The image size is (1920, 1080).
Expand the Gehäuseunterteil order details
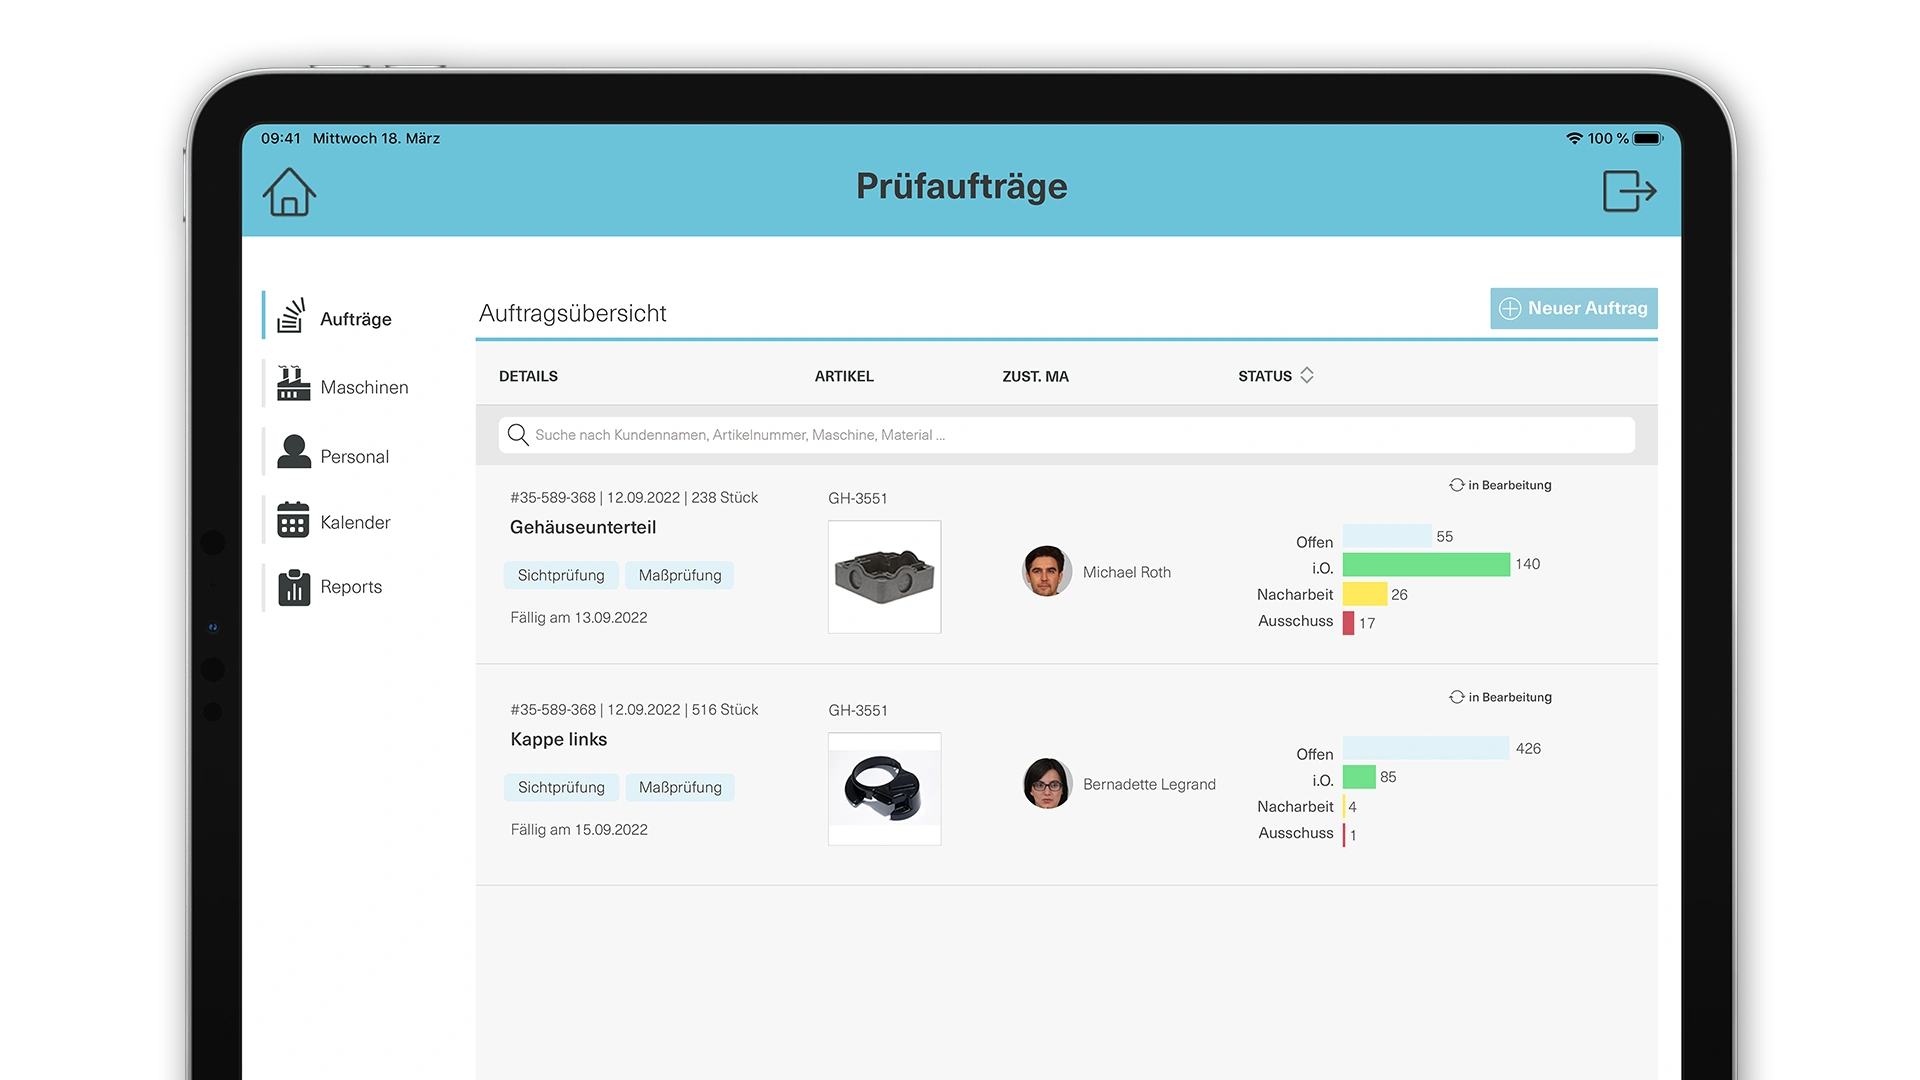click(583, 528)
